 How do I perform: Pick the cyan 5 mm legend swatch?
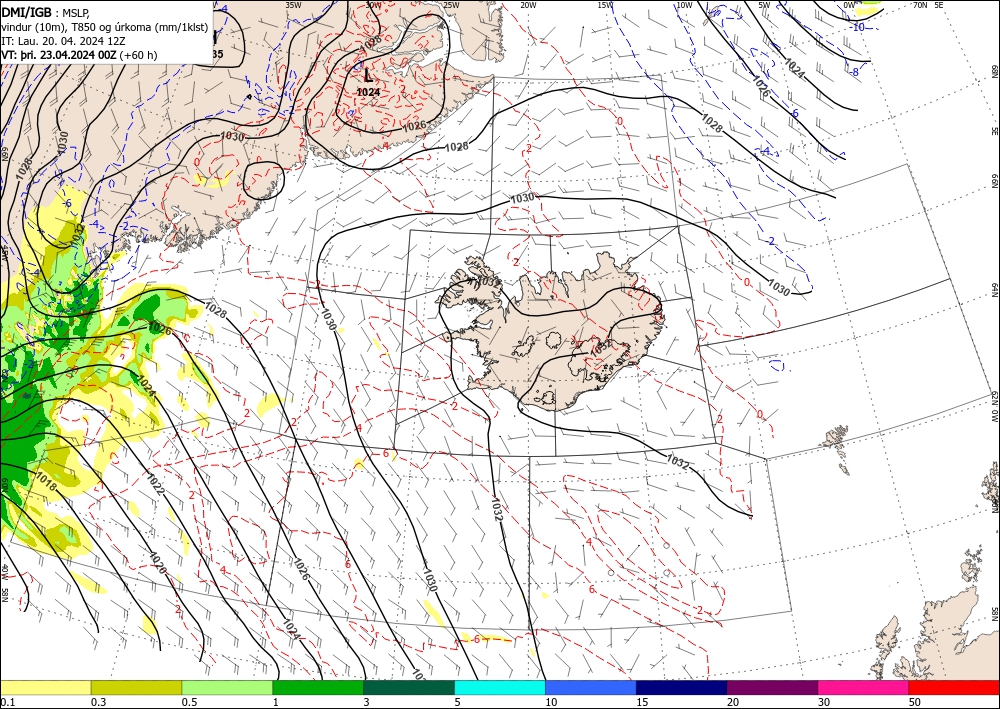pyautogui.click(x=500, y=687)
